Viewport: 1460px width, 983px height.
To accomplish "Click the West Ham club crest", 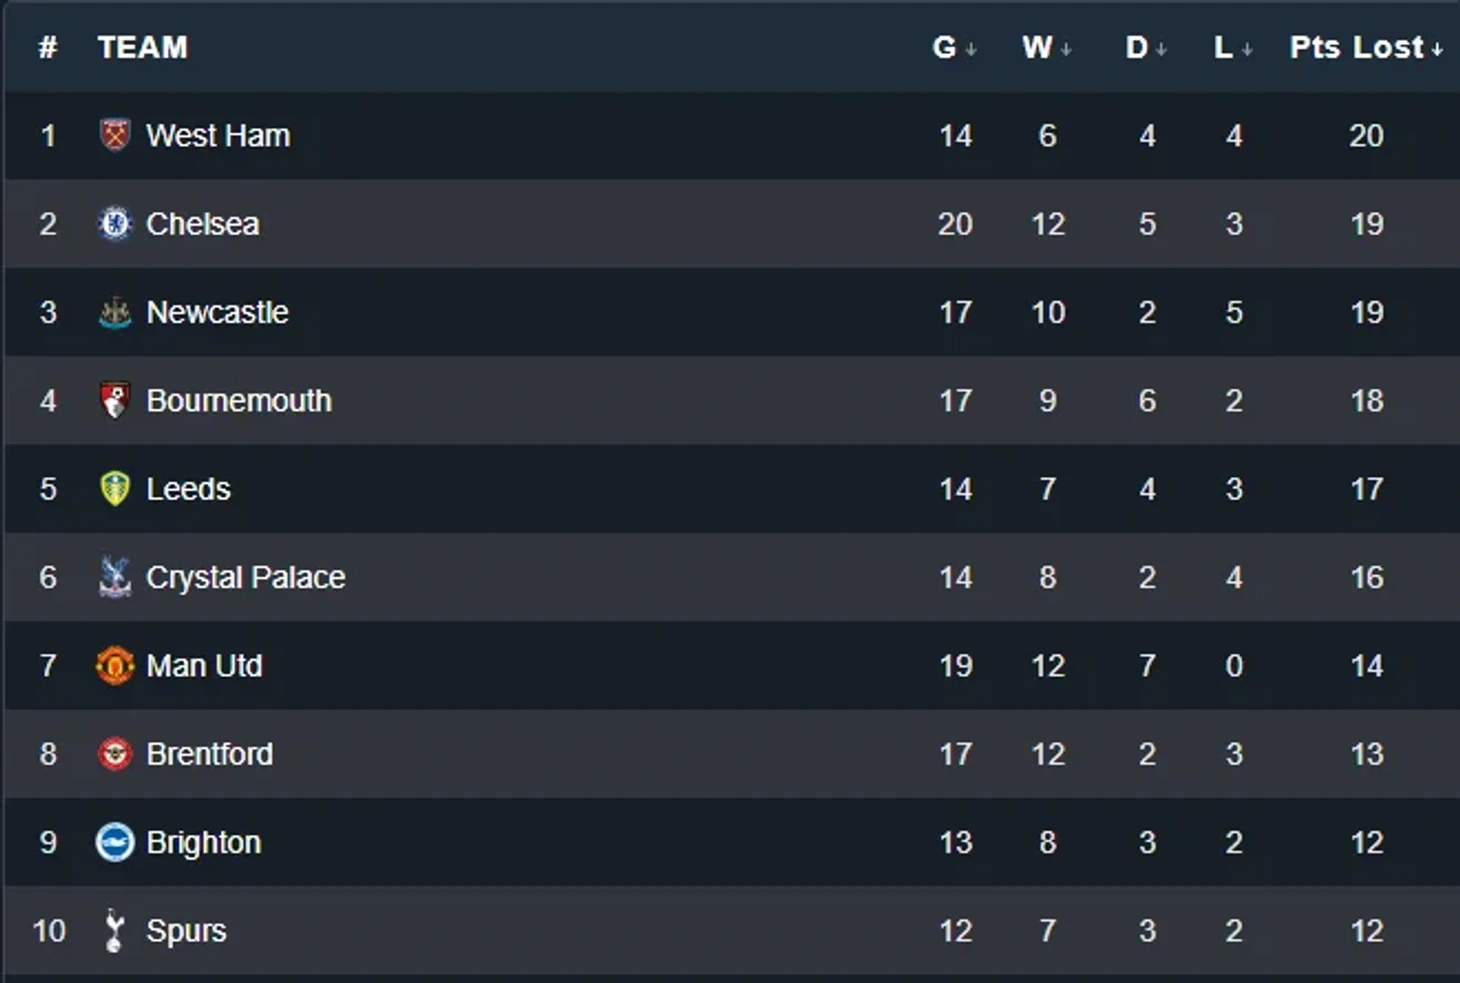I will point(115,135).
